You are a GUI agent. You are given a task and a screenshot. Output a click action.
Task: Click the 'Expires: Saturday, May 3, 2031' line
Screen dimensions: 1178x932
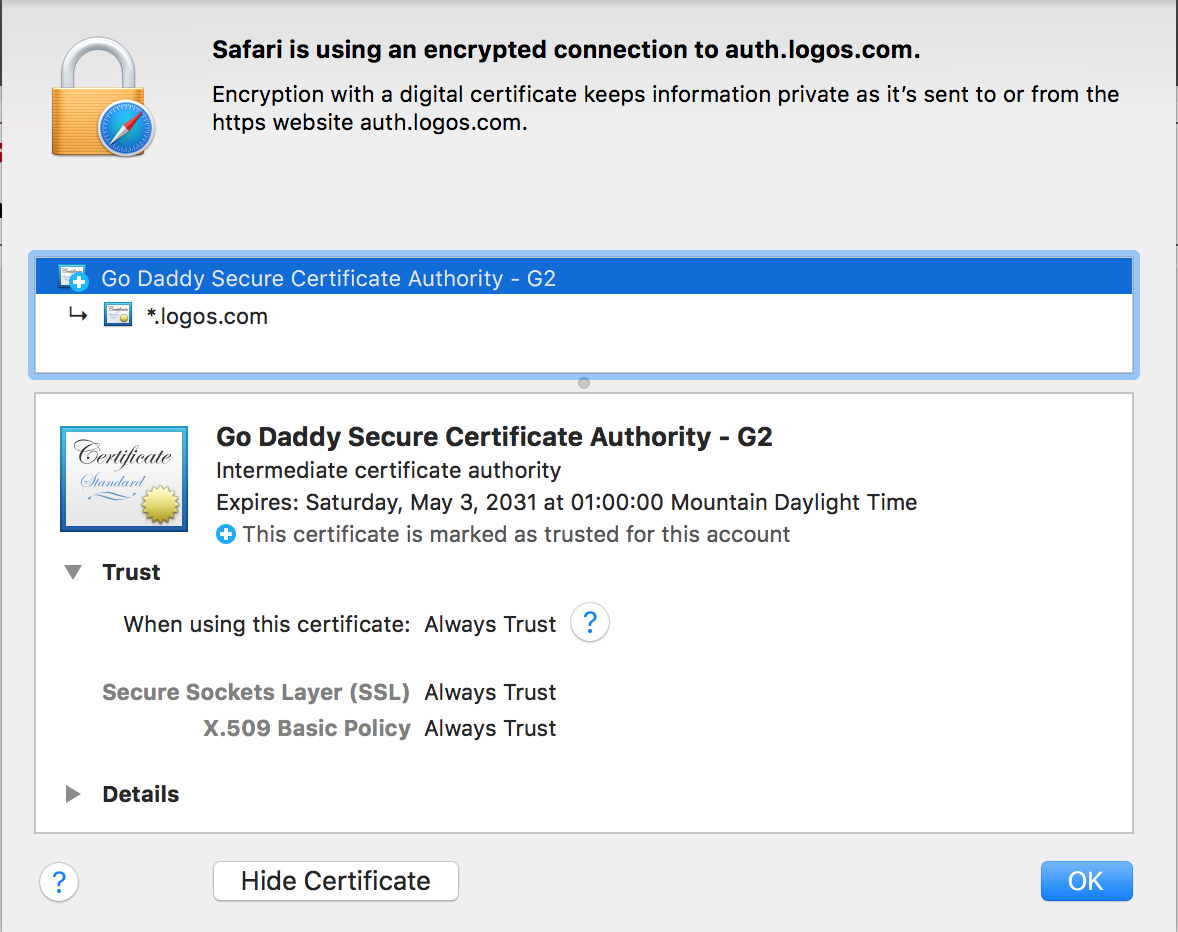[x=566, y=502]
